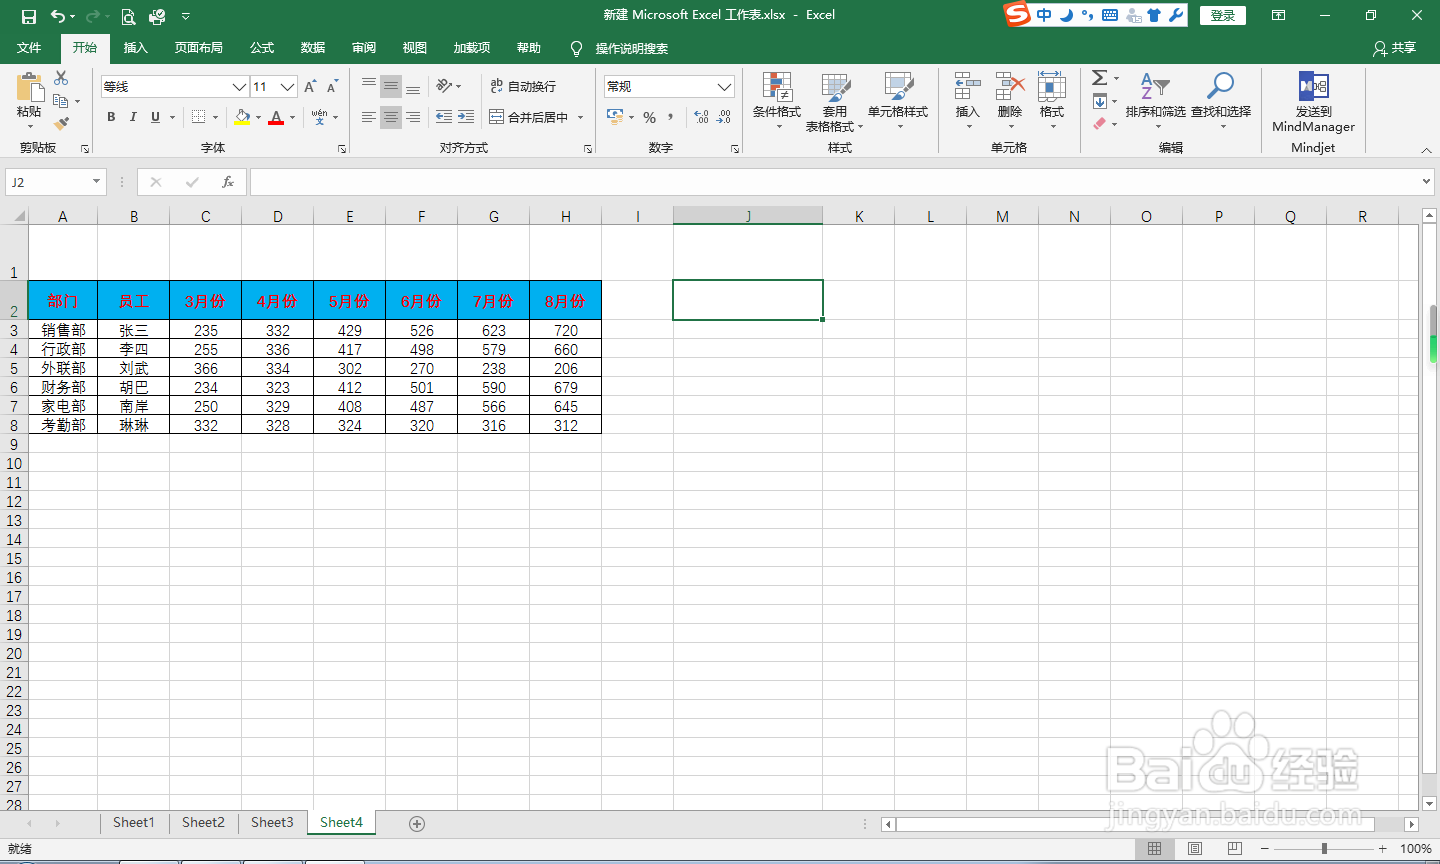Toggle right text alignment
Image resolution: width=1440 pixels, height=864 pixels.
(x=413, y=117)
